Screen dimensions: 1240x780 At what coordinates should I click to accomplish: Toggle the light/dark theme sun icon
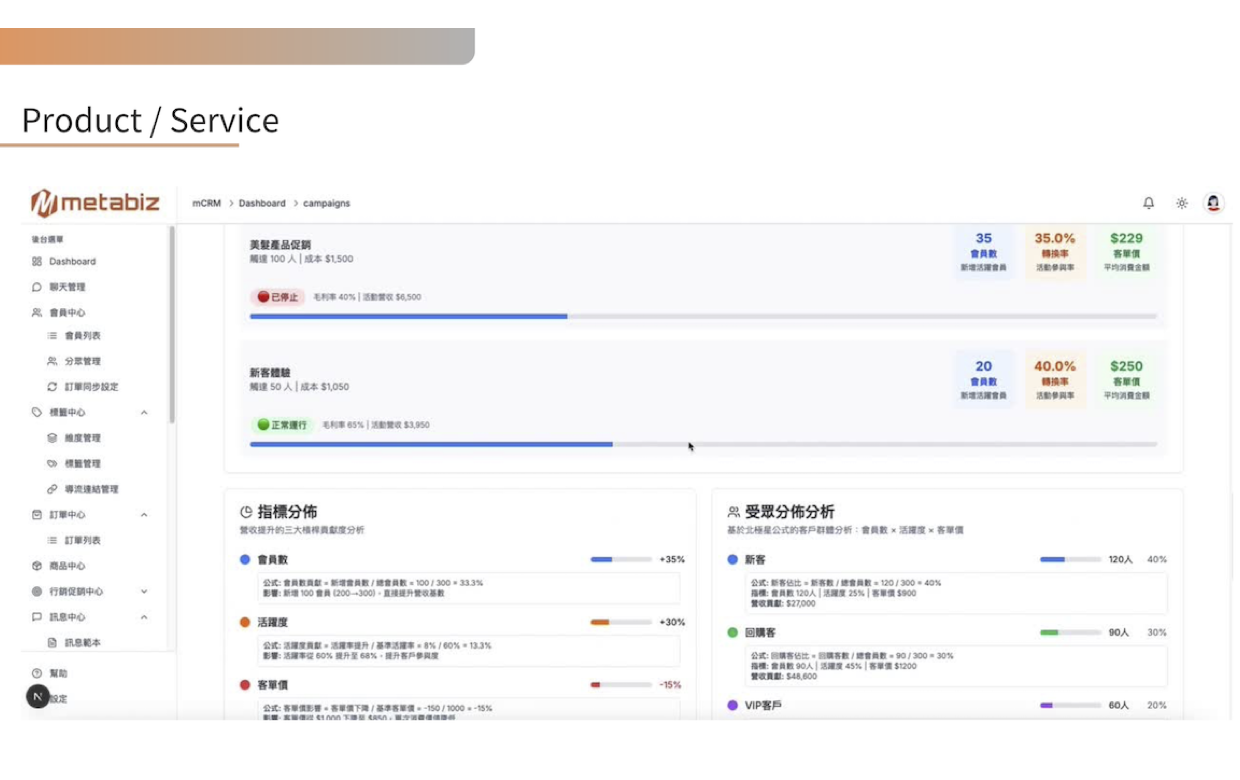coord(1181,203)
